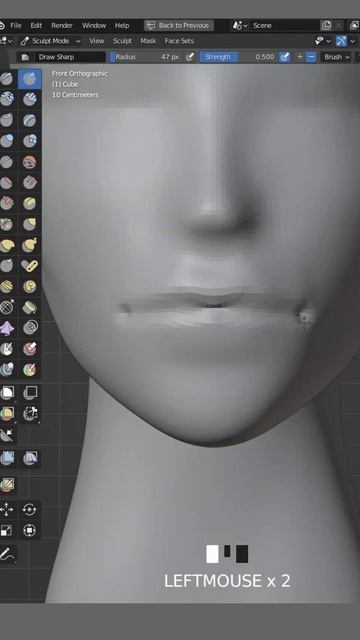This screenshot has width=360, height=640.
Task: Select the Thumb brush tool
Action: [x=6, y=266]
